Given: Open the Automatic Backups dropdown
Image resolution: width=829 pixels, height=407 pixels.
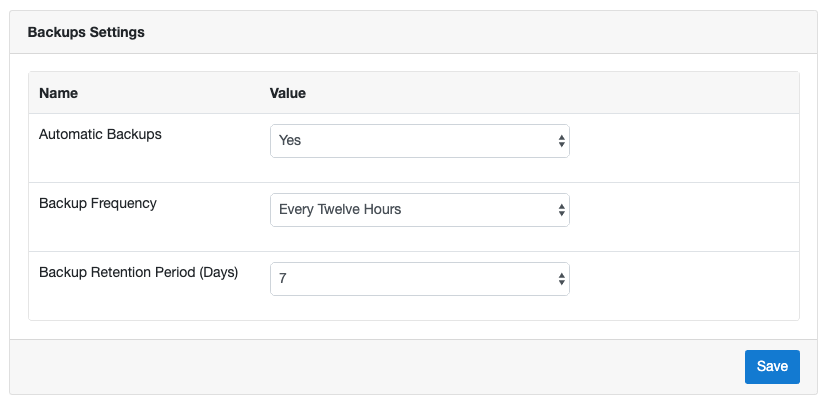Looking at the screenshot, I should [x=420, y=141].
